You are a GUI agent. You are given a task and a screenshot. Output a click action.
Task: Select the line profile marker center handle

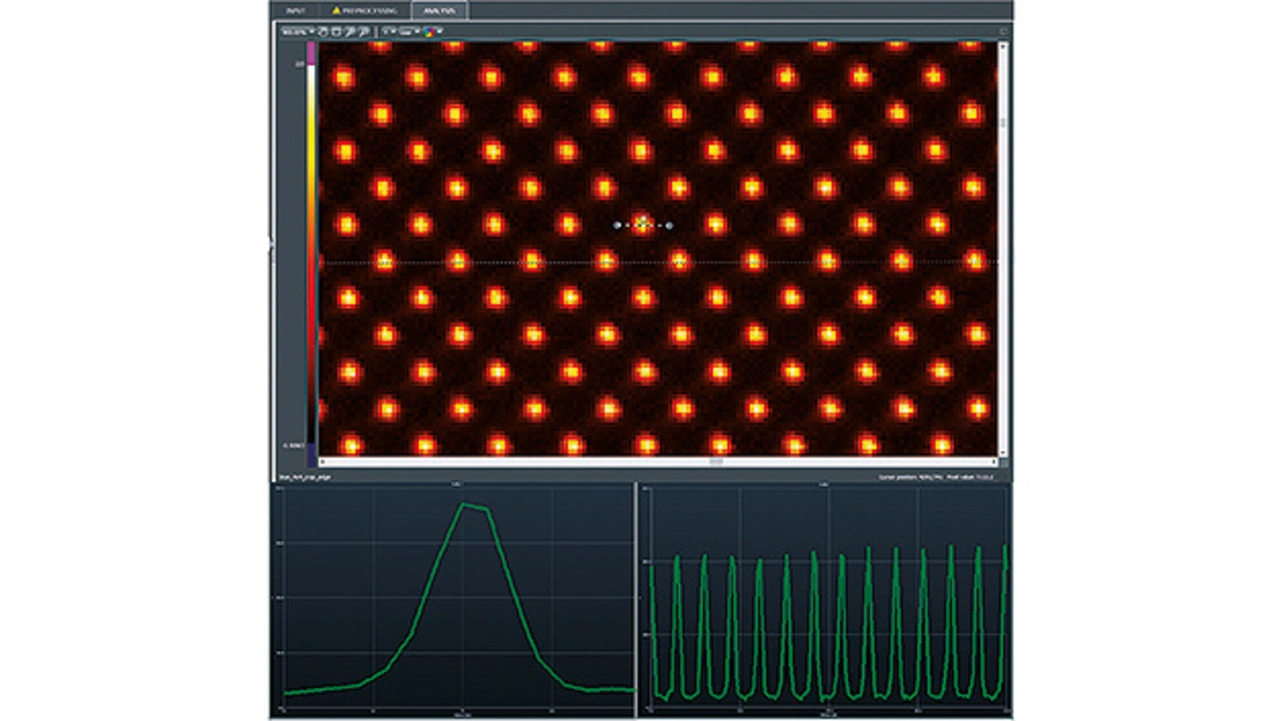(643, 225)
